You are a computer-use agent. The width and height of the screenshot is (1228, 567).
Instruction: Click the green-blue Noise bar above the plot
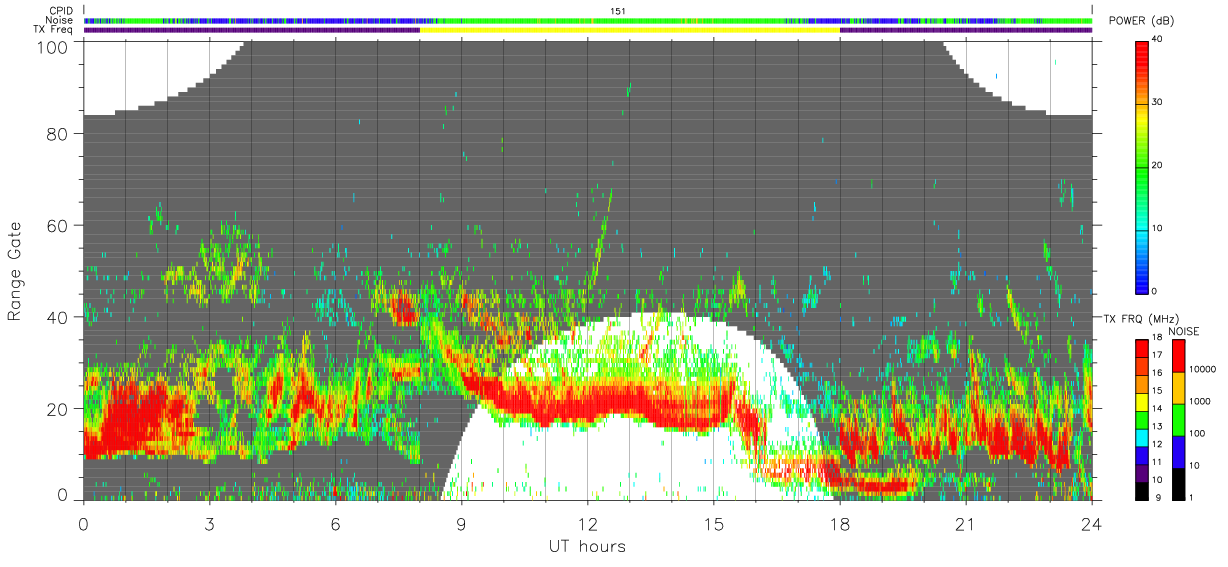[x=588, y=20]
